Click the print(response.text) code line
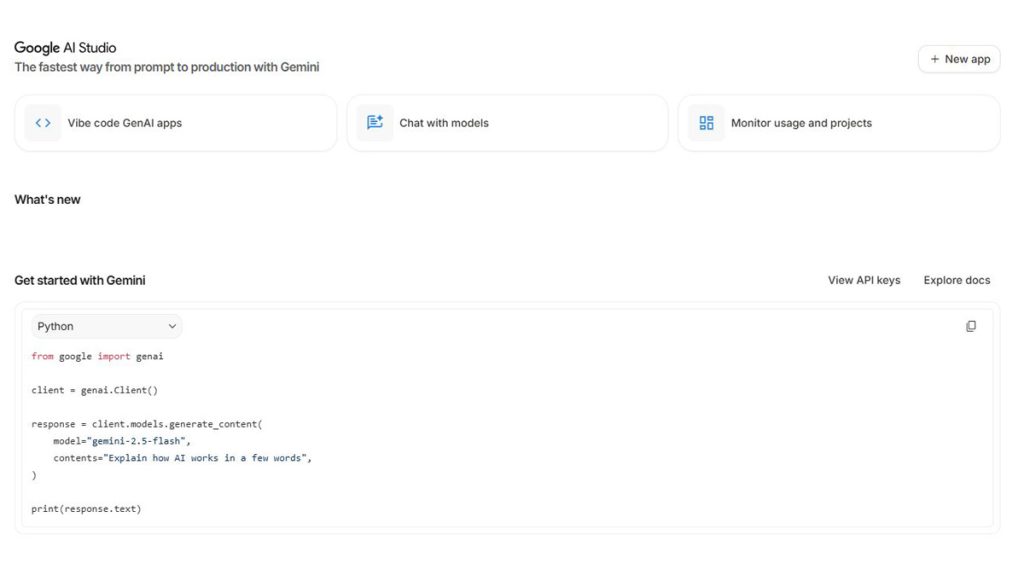 (86, 509)
